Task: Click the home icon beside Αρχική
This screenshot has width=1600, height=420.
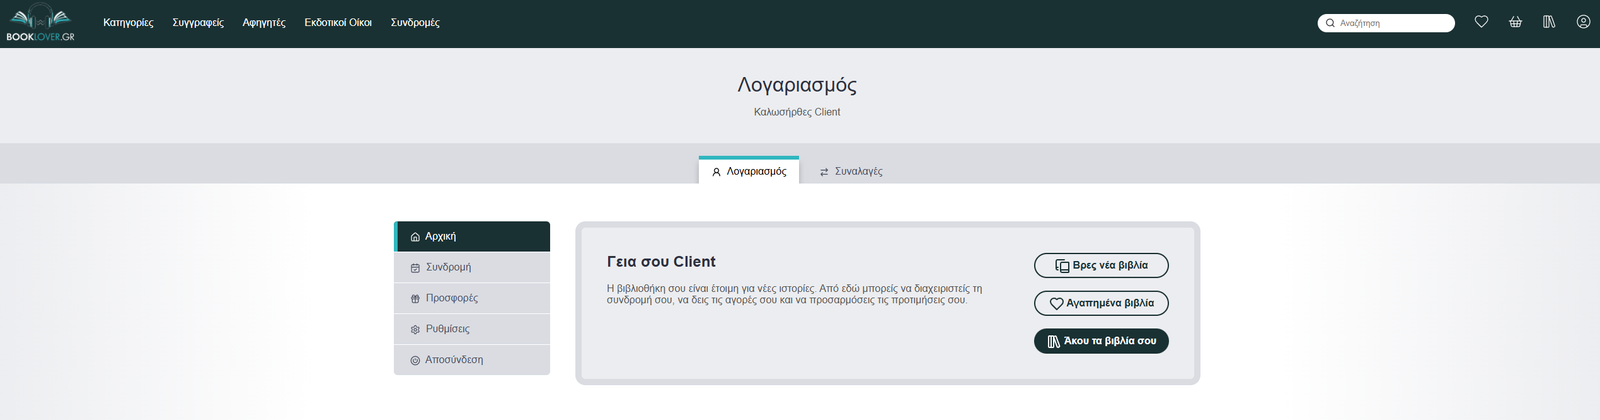Action: pyautogui.click(x=415, y=237)
